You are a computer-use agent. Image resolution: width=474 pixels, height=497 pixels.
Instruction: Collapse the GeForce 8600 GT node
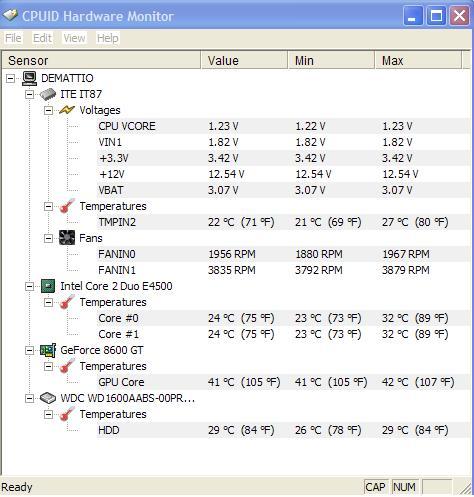pos(30,350)
